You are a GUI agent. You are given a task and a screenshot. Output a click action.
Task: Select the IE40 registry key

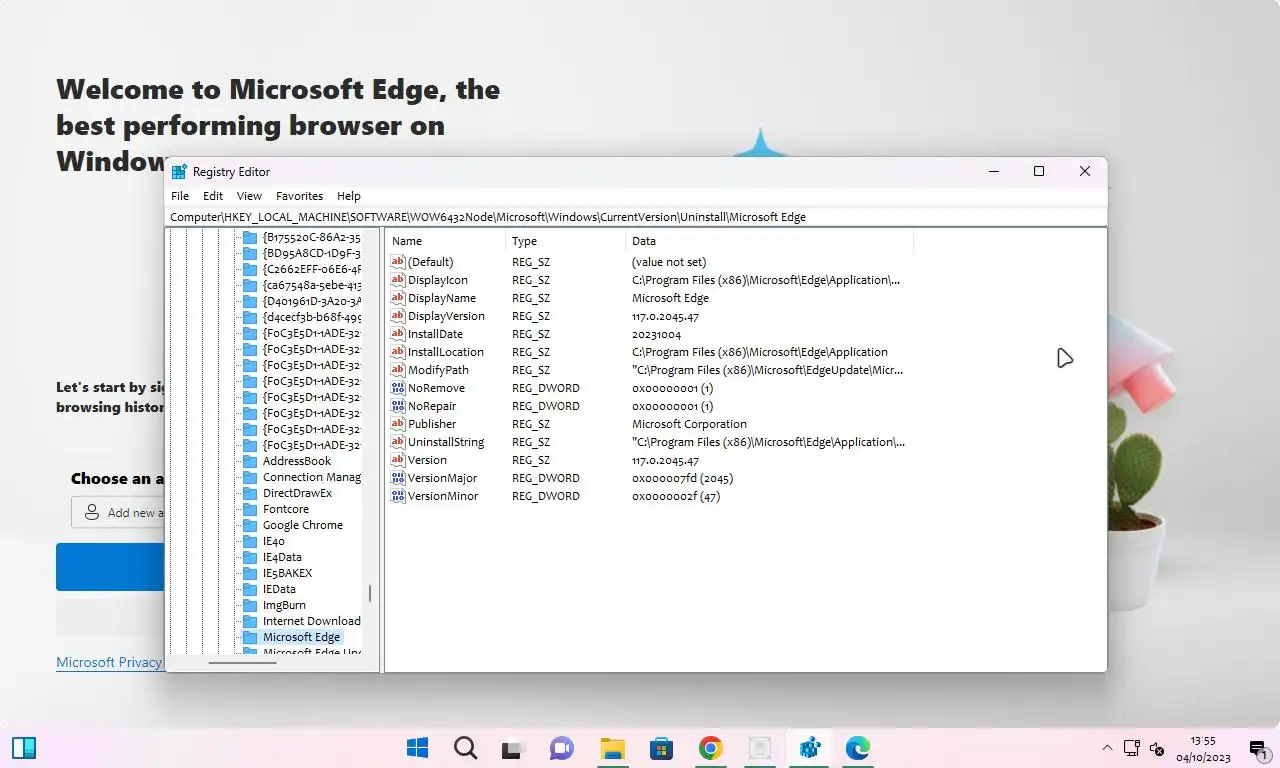click(x=274, y=541)
